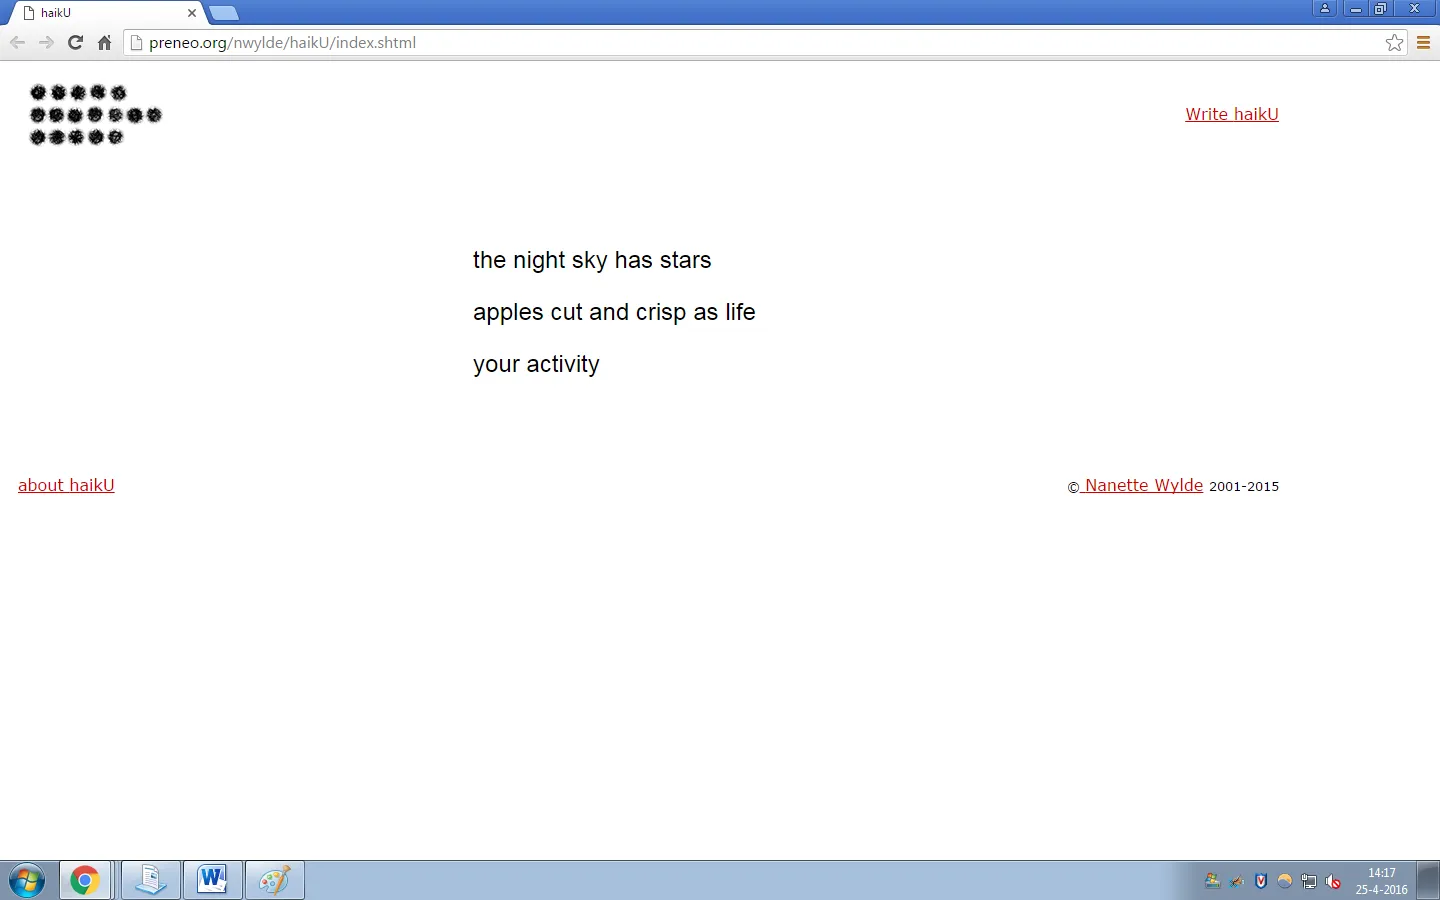
Task: Go to the browser Home page
Action: coord(104,43)
